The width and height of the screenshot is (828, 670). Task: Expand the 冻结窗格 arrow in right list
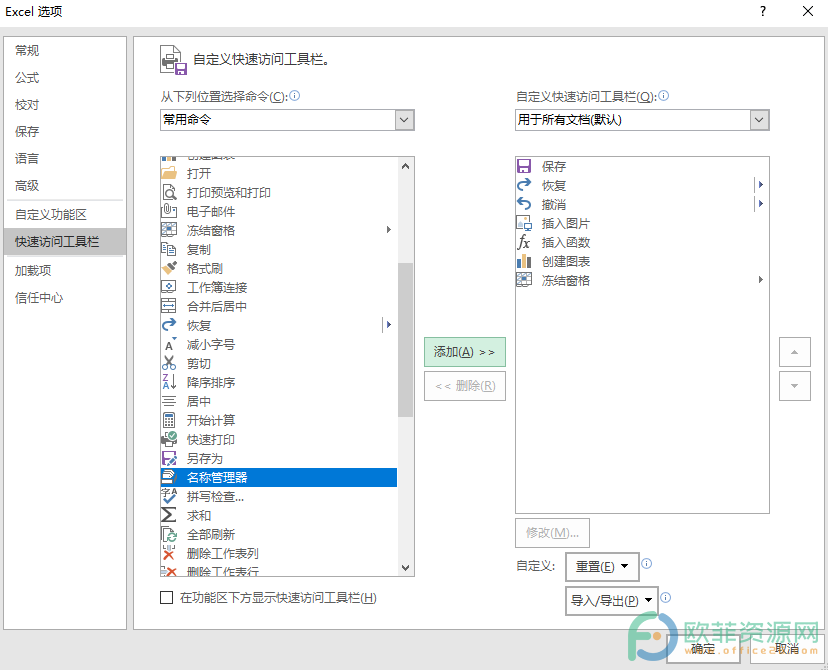tap(760, 280)
